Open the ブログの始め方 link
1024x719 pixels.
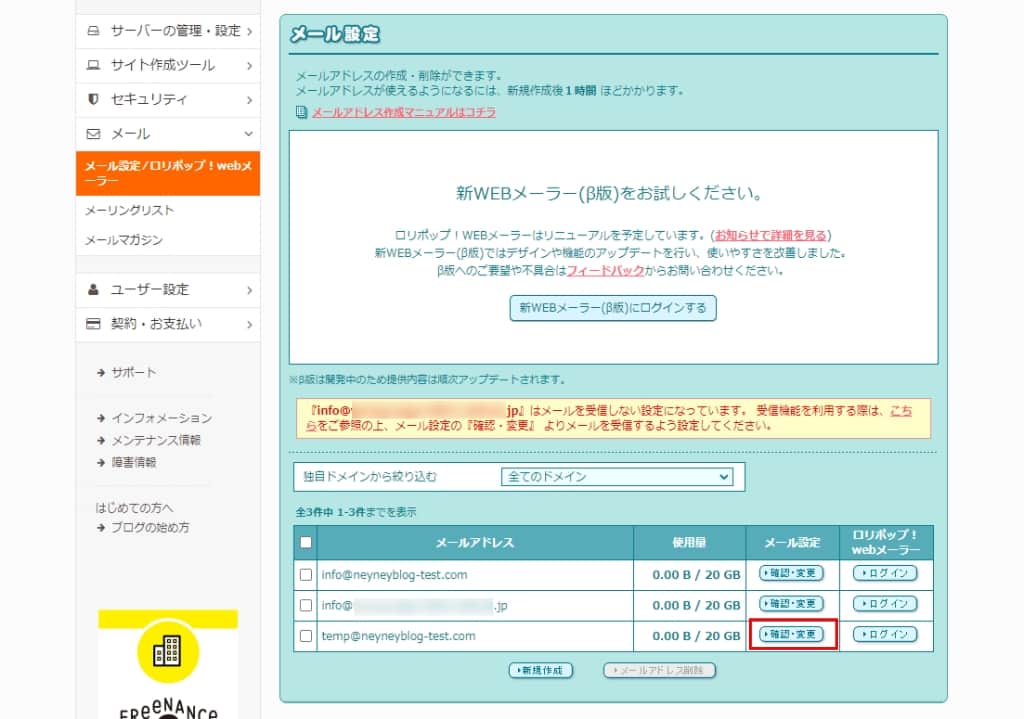150,528
